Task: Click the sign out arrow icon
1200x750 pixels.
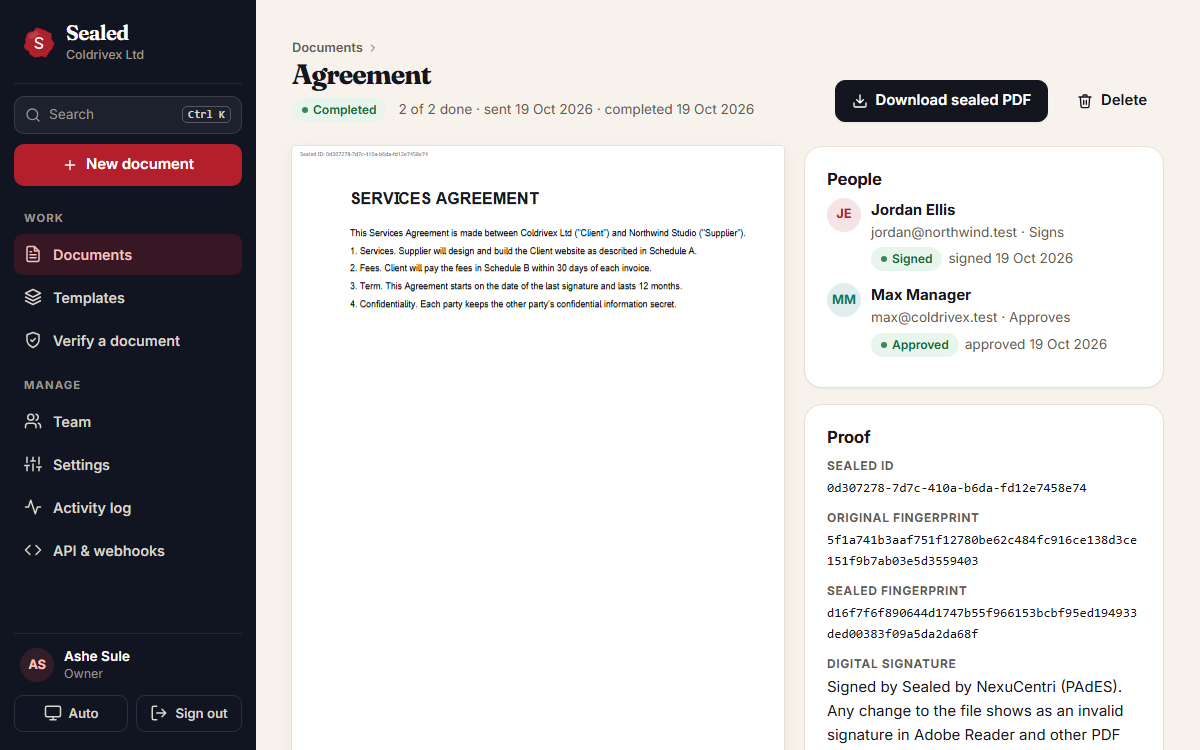Action: pos(158,714)
